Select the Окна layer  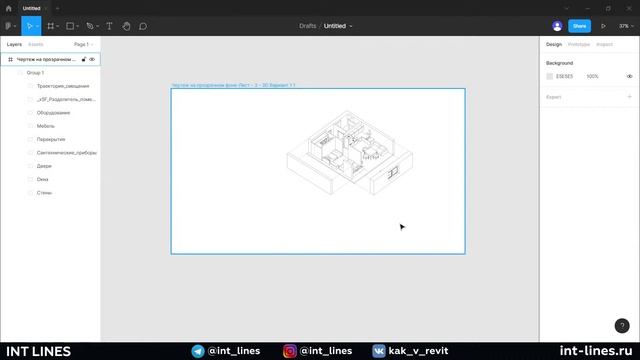(x=42, y=179)
